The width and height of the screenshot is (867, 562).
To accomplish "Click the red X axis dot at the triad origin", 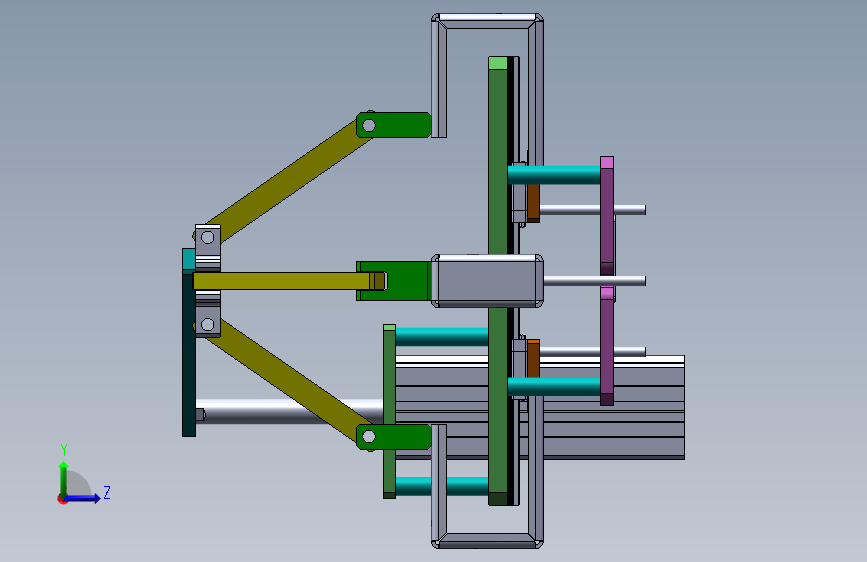I will tap(62, 499).
